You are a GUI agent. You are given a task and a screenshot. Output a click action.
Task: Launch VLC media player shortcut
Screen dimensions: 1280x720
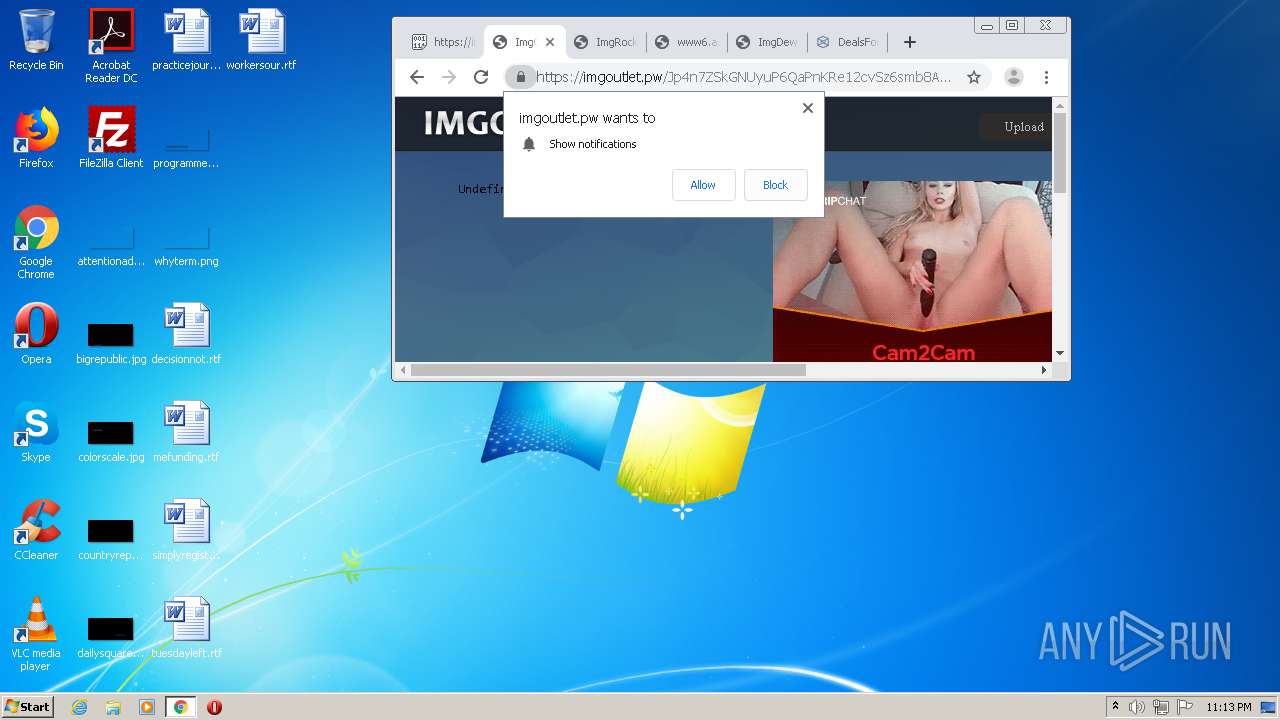click(36, 634)
